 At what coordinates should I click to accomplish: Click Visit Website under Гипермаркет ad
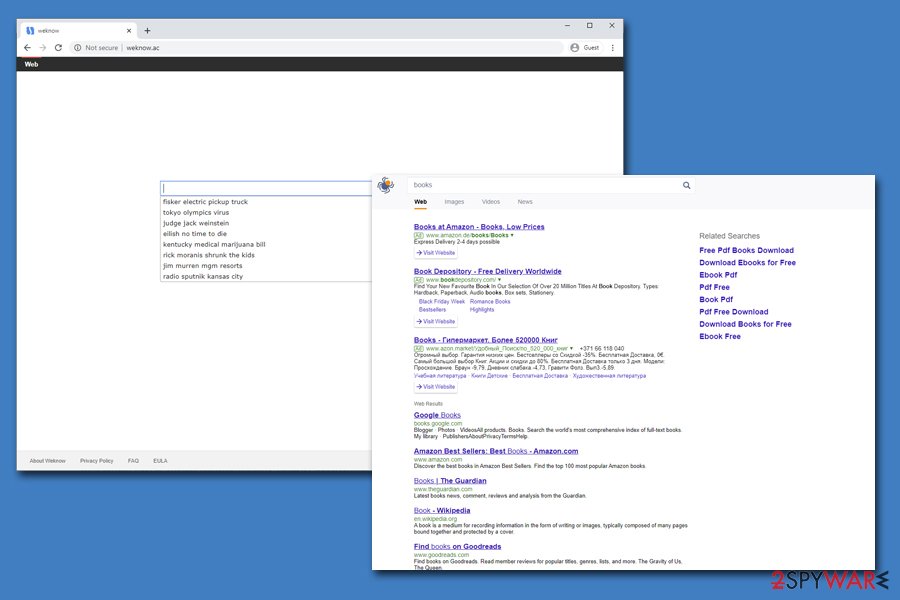point(436,387)
